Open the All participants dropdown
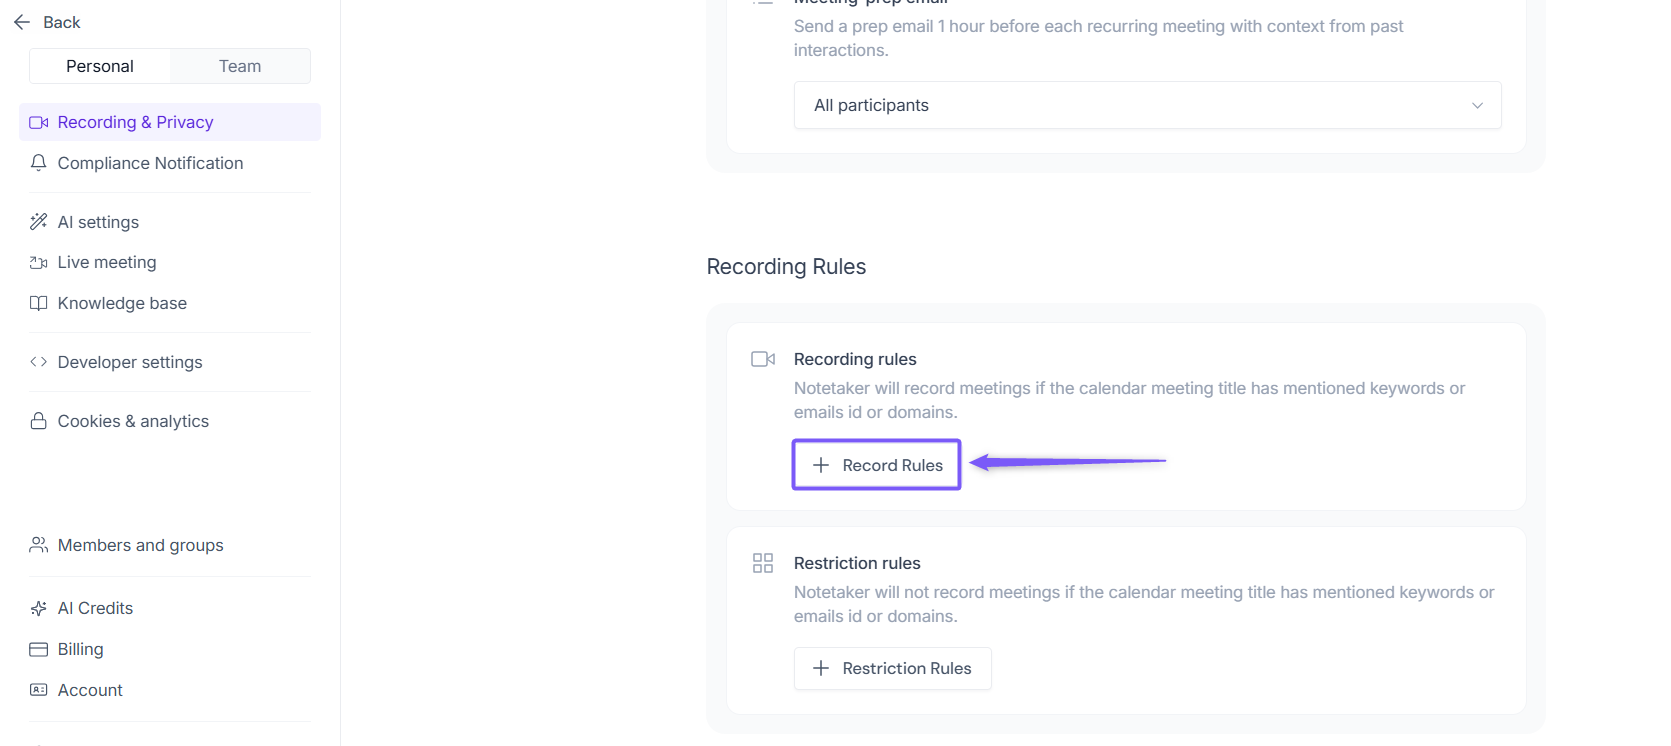This screenshot has height=746, width=1671. point(1146,105)
